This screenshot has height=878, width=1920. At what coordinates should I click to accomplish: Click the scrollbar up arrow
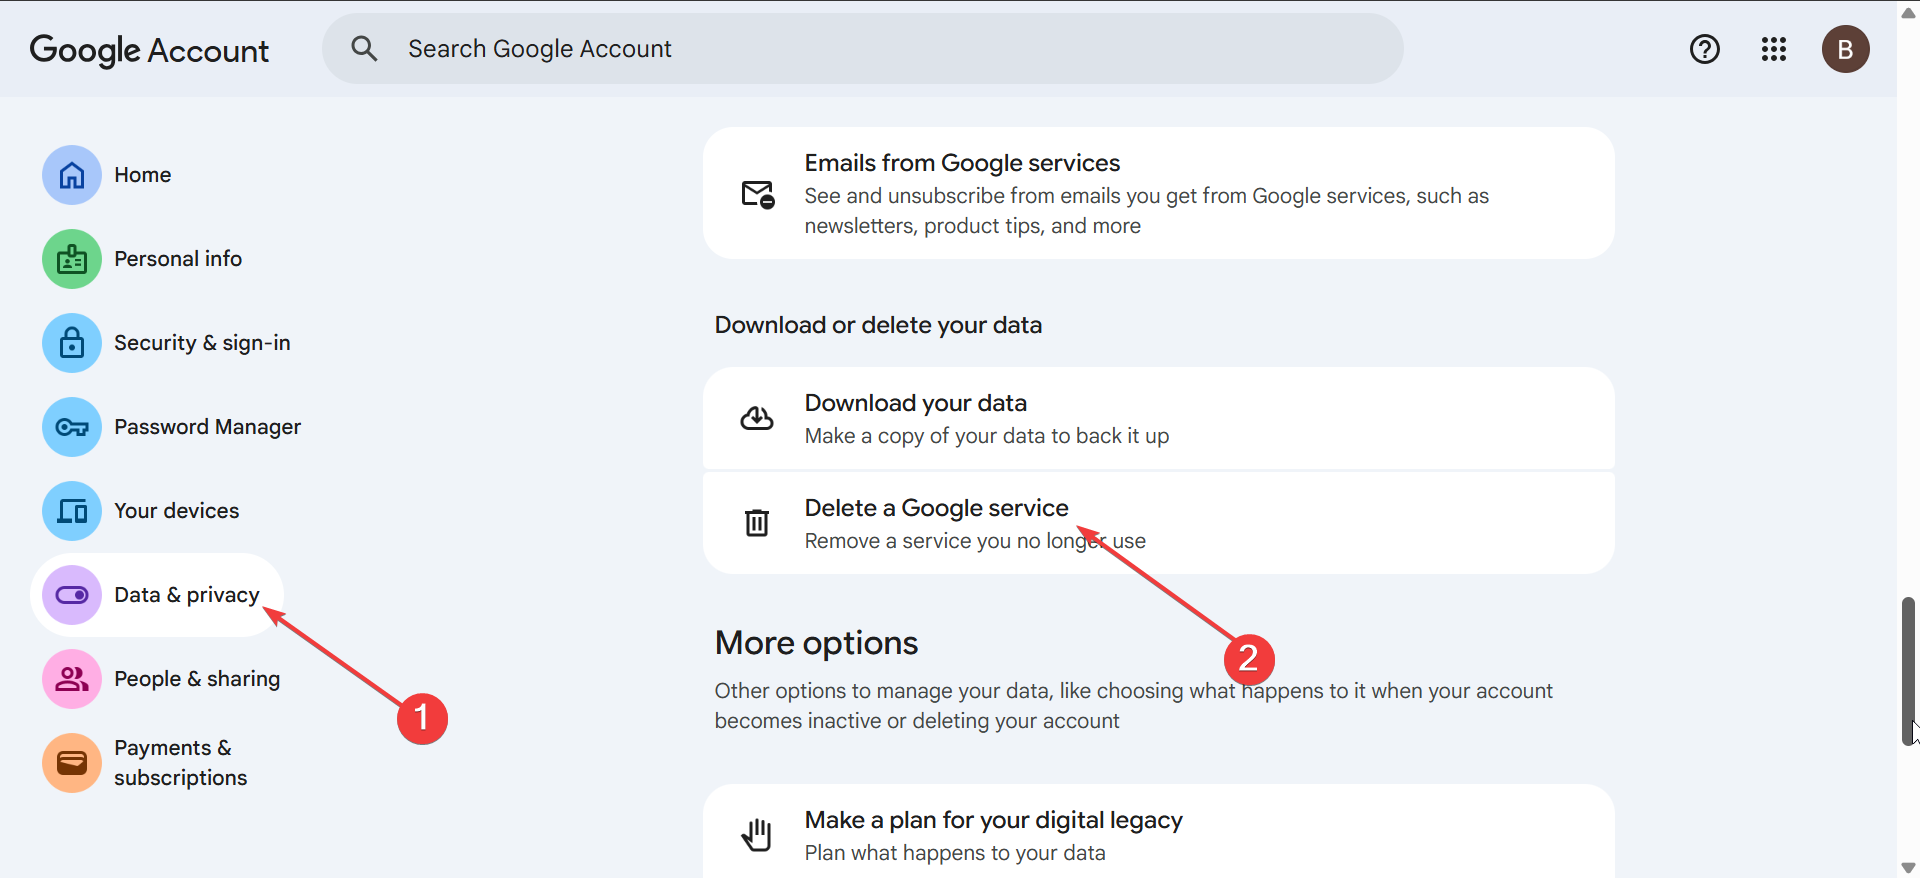1909,12
